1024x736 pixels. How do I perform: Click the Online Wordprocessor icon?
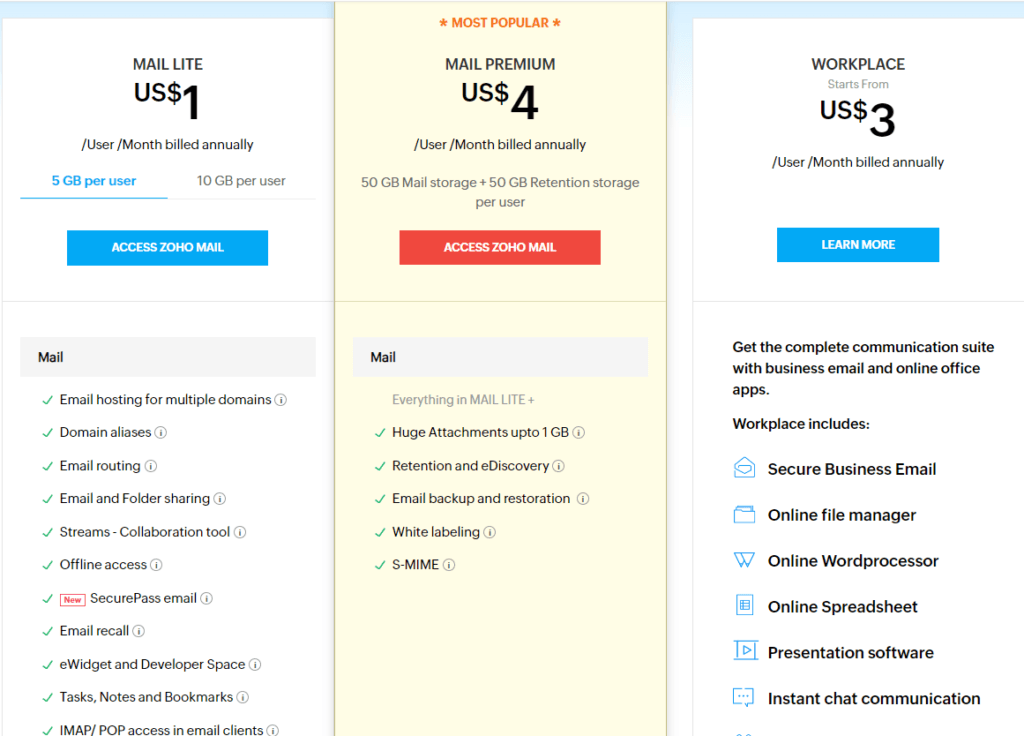click(x=744, y=560)
